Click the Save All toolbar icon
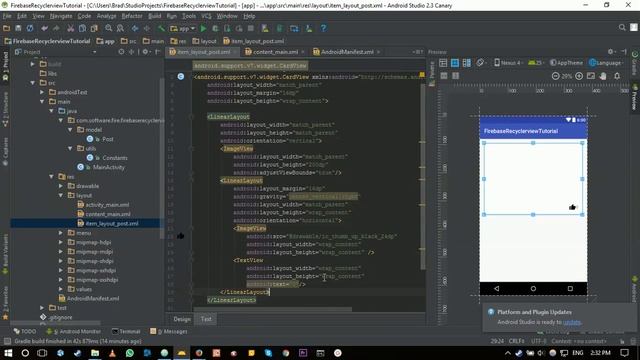 [18, 28]
